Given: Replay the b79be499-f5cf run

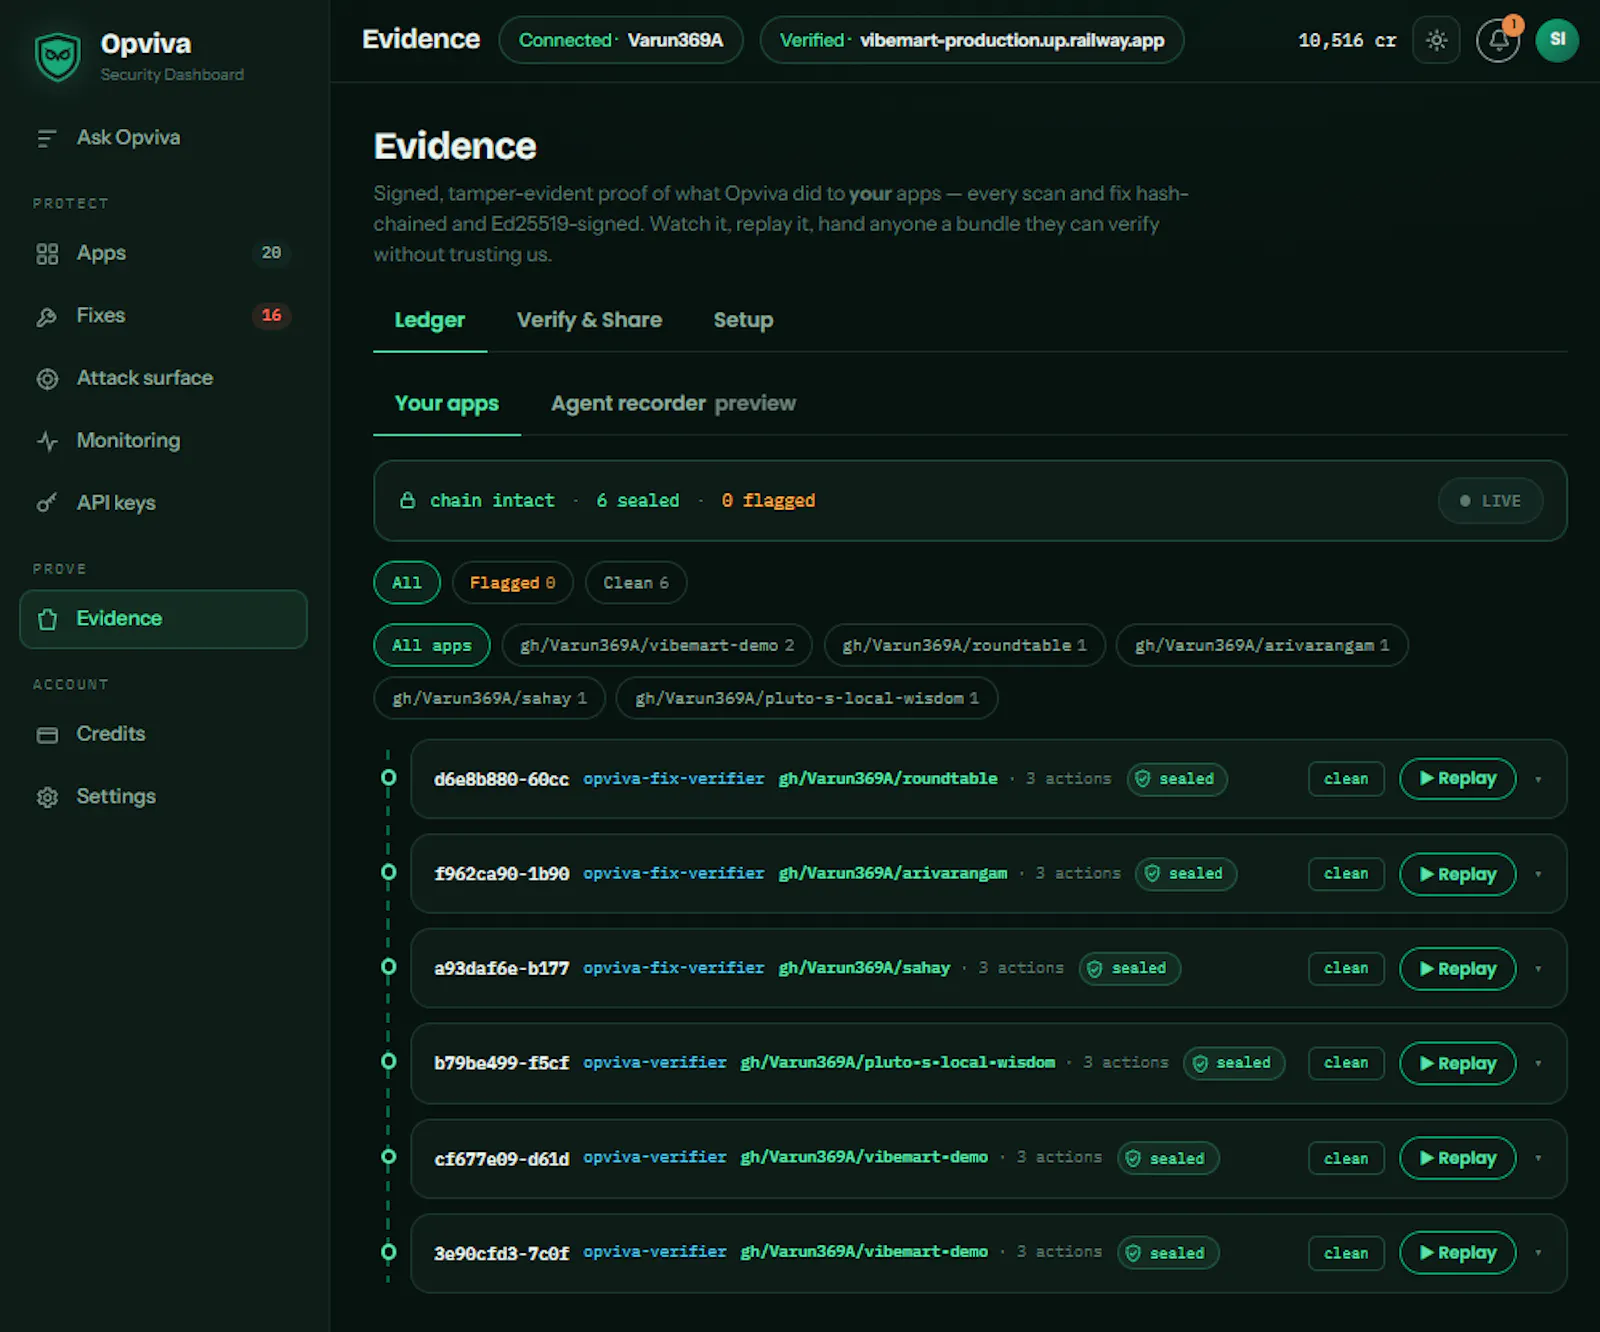Looking at the screenshot, I should point(1458,1063).
